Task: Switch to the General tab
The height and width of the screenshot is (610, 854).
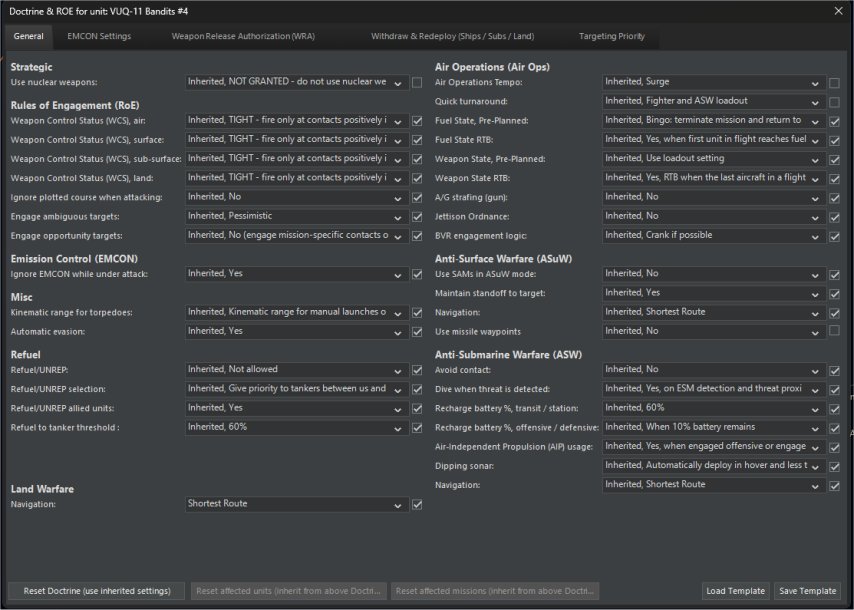Action: tap(28, 36)
